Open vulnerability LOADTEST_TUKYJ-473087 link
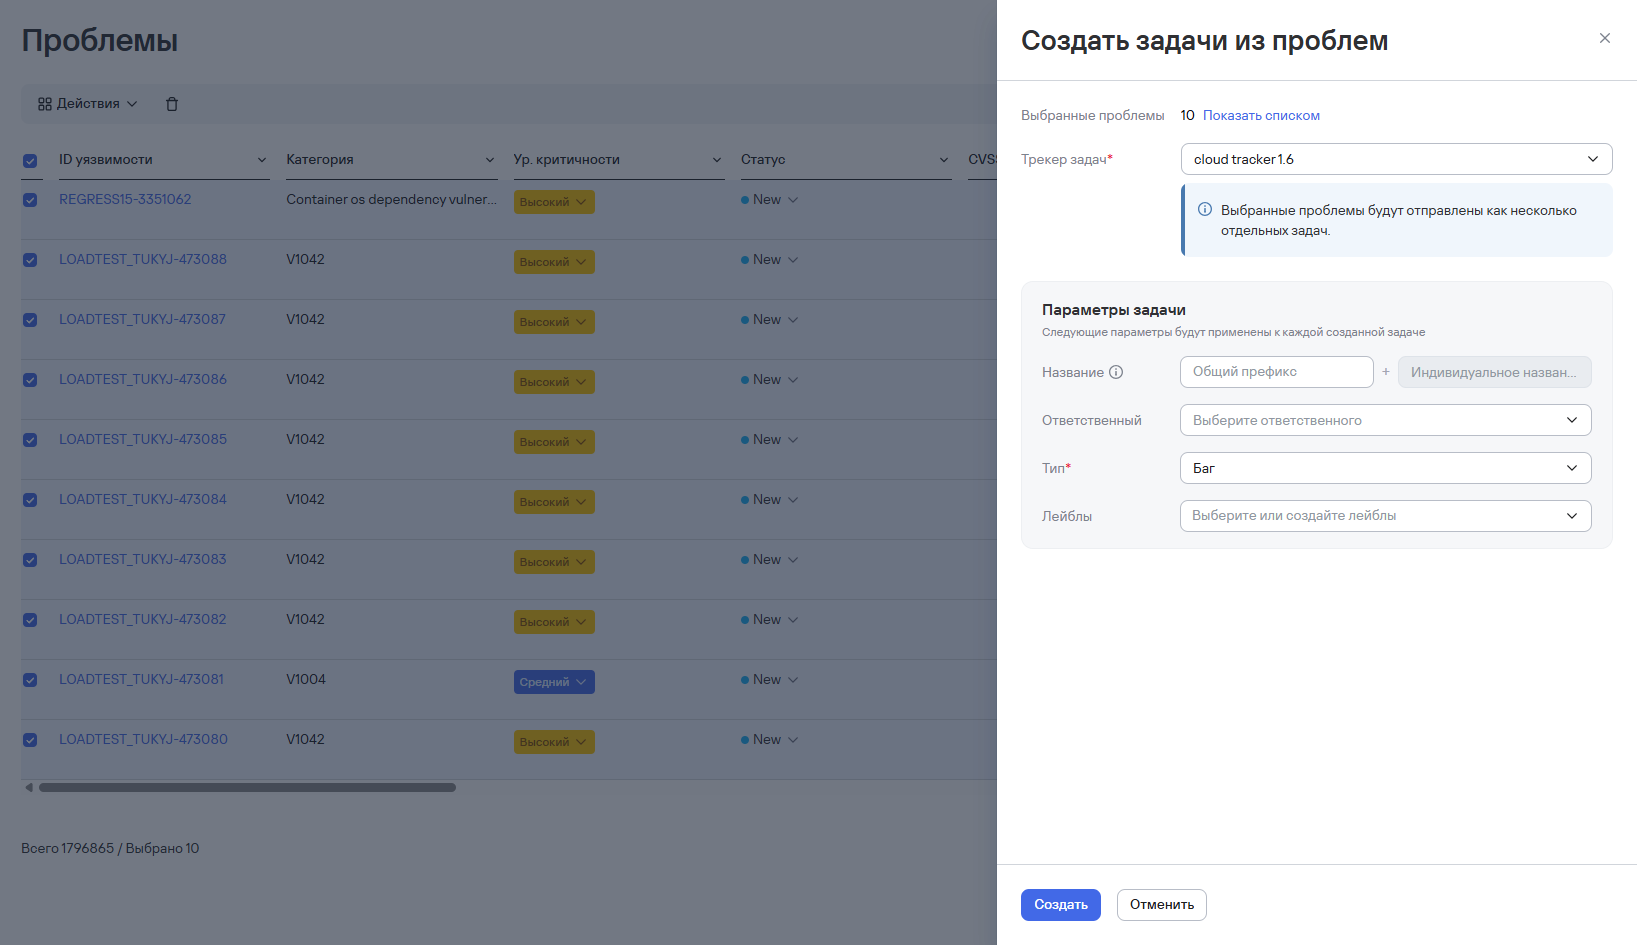The image size is (1637, 945). (142, 320)
